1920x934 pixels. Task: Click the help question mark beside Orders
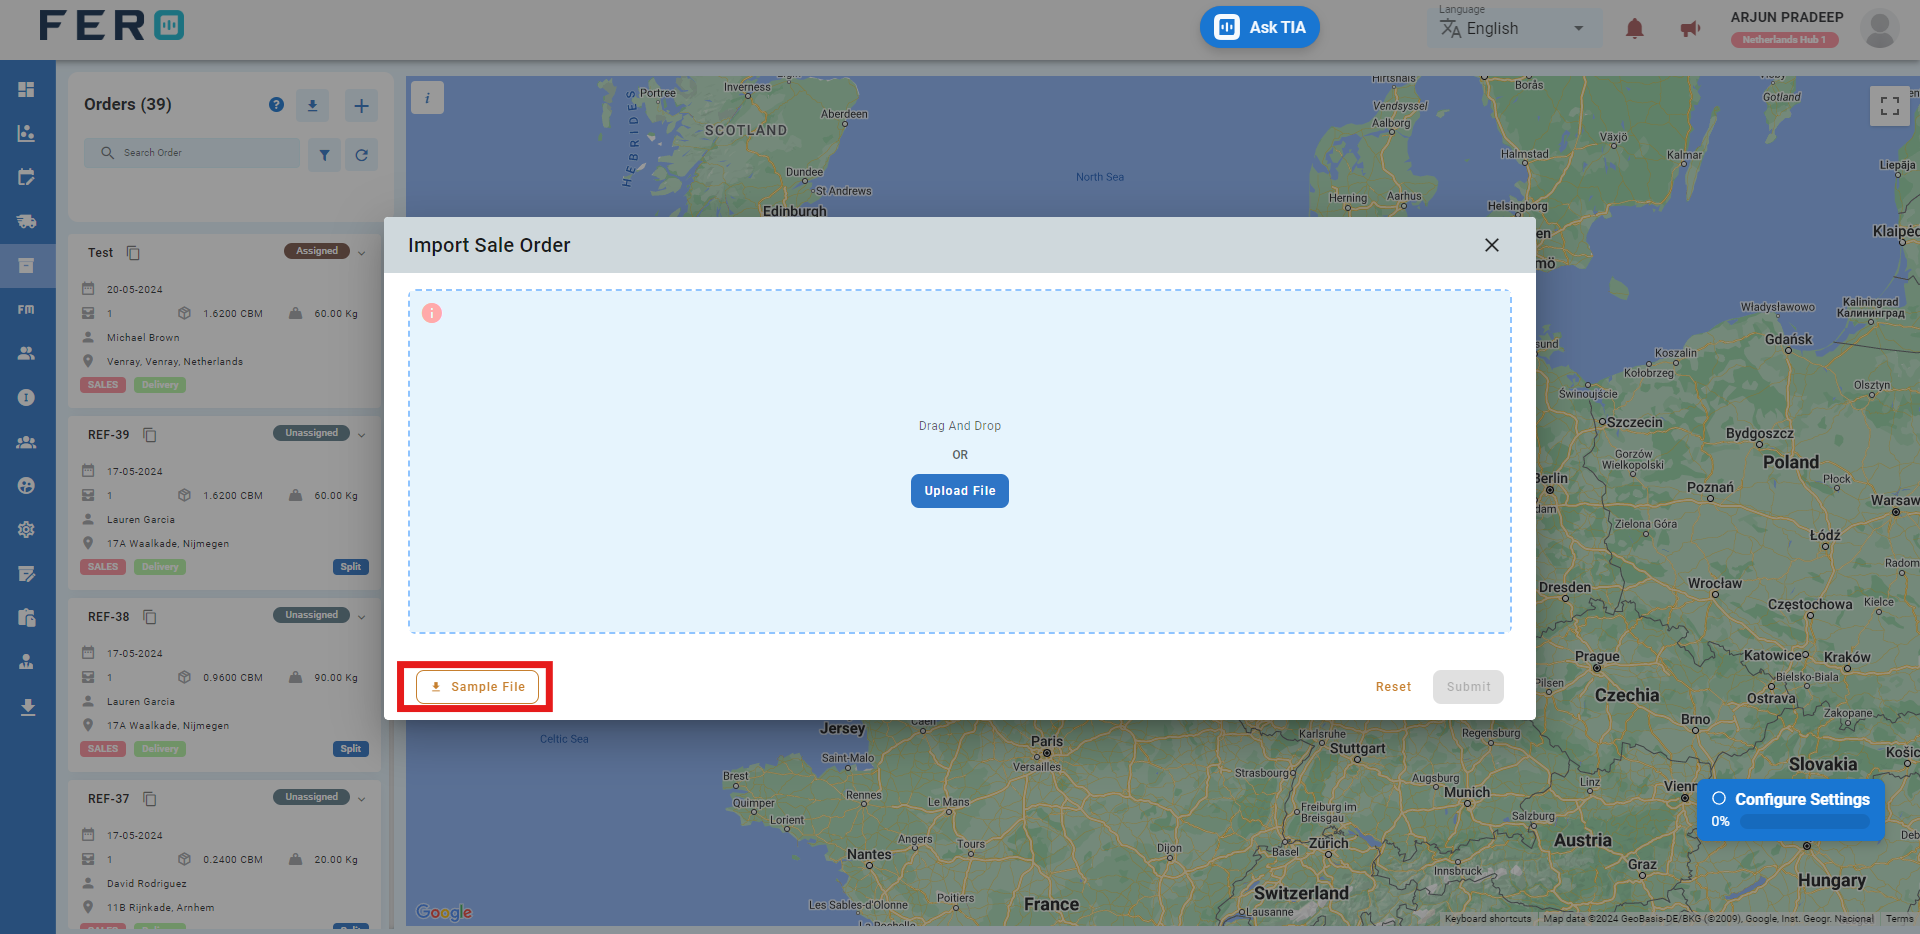pyautogui.click(x=277, y=105)
